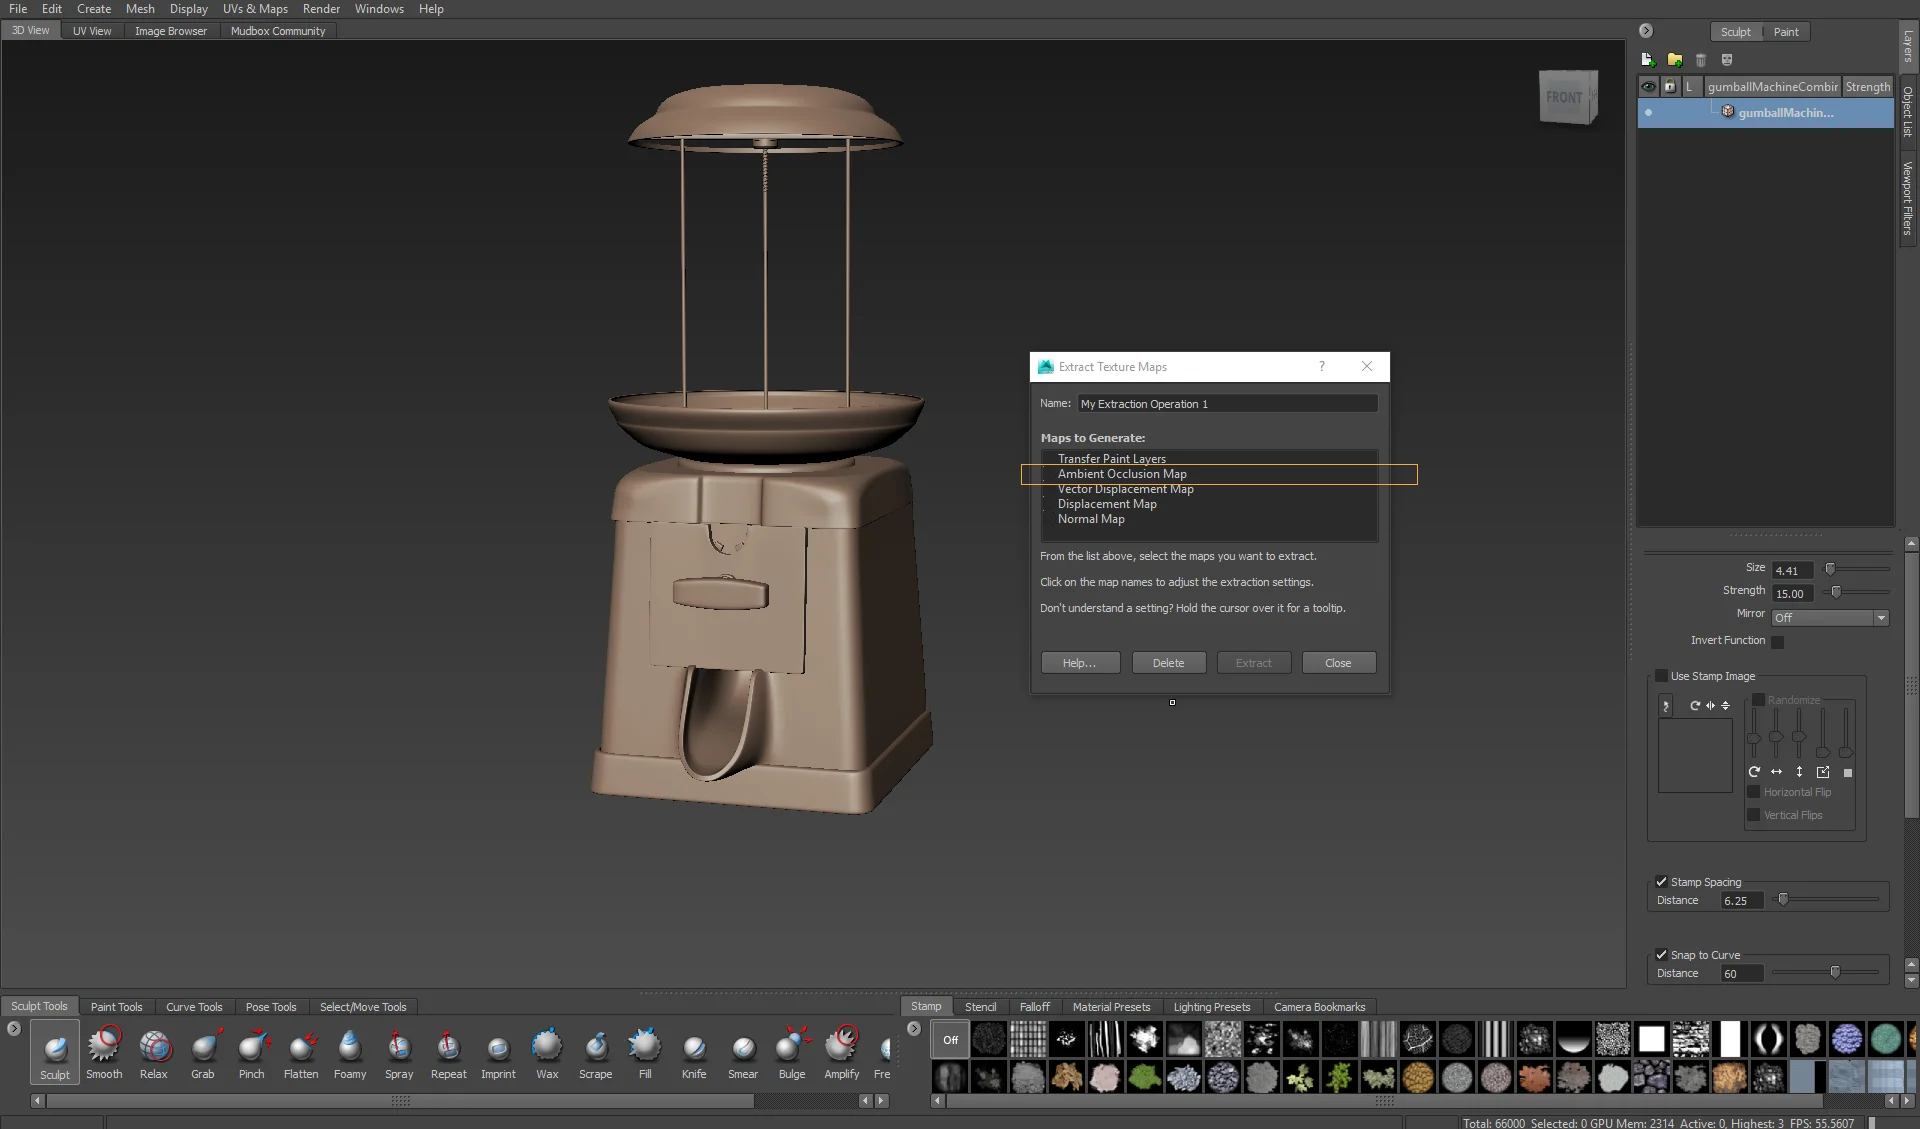Select the Grab sculpt tool
This screenshot has height=1129, width=1920.
click(x=203, y=1051)
